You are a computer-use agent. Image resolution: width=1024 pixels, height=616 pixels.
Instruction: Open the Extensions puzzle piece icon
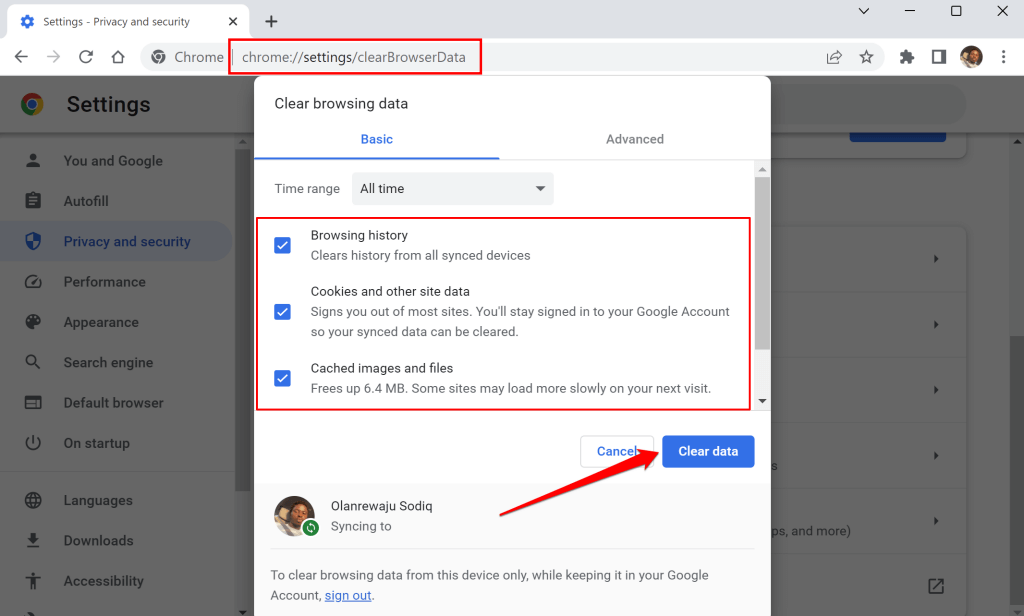click(907, 57)
